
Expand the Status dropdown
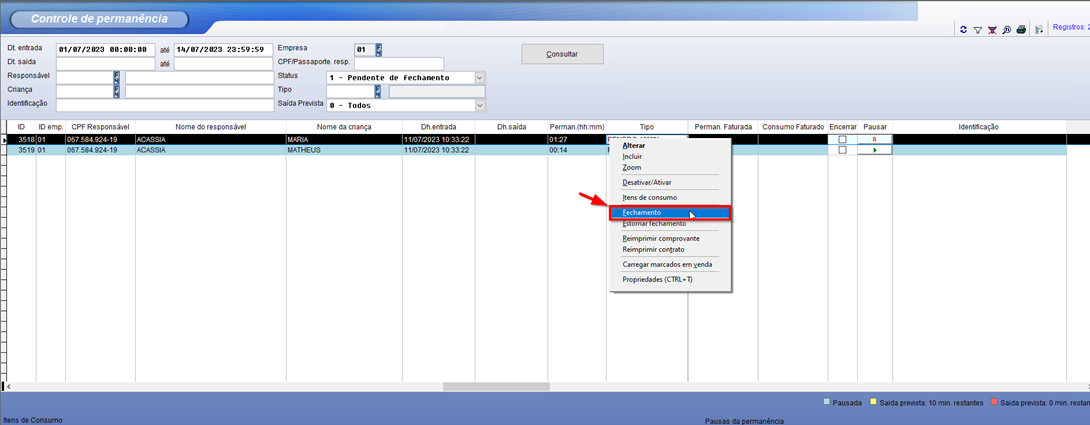pyautogui.click(x=479, y=78)
